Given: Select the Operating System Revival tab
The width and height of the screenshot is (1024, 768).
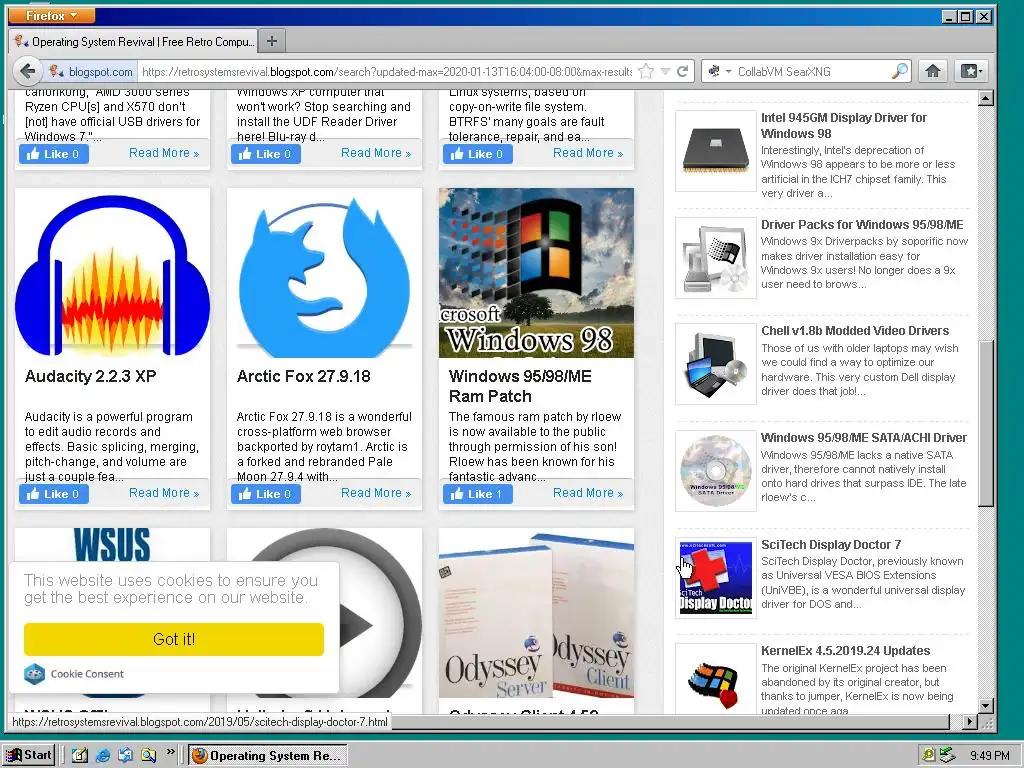Looking at the screenshot, I should pyautogui.click(x=134, y=42).
